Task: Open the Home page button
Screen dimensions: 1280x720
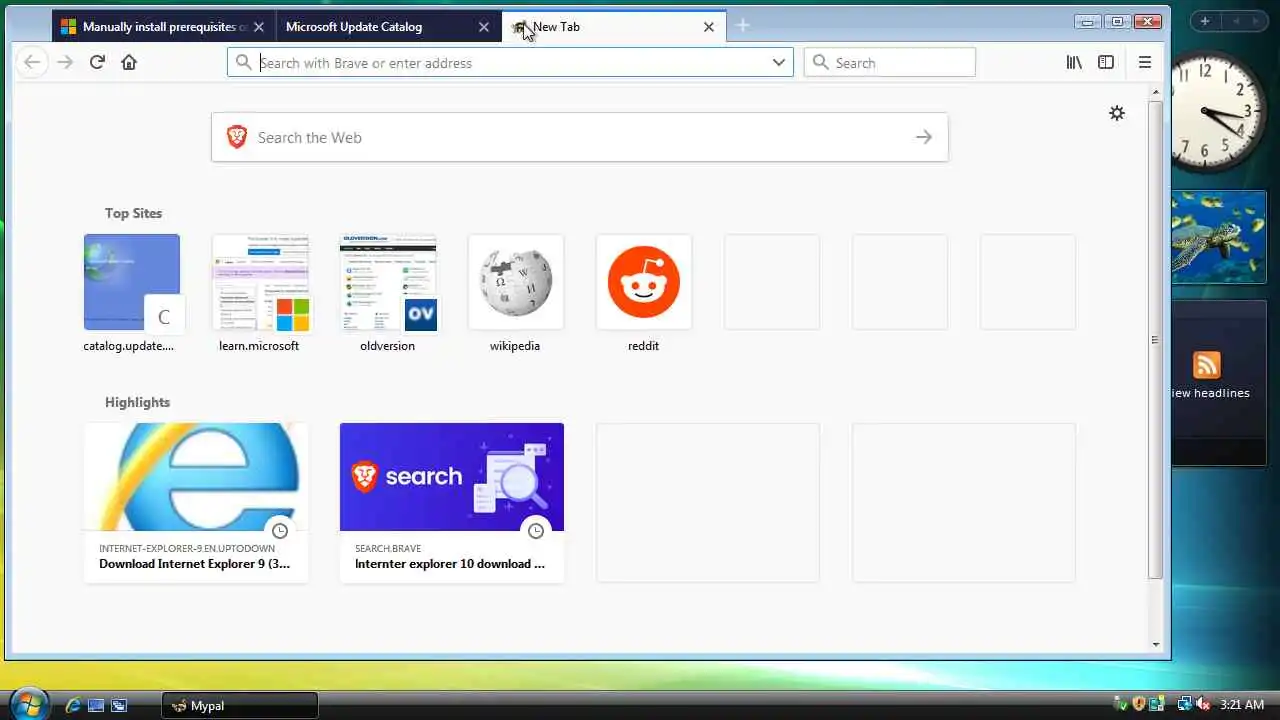Action: (129, 62)
